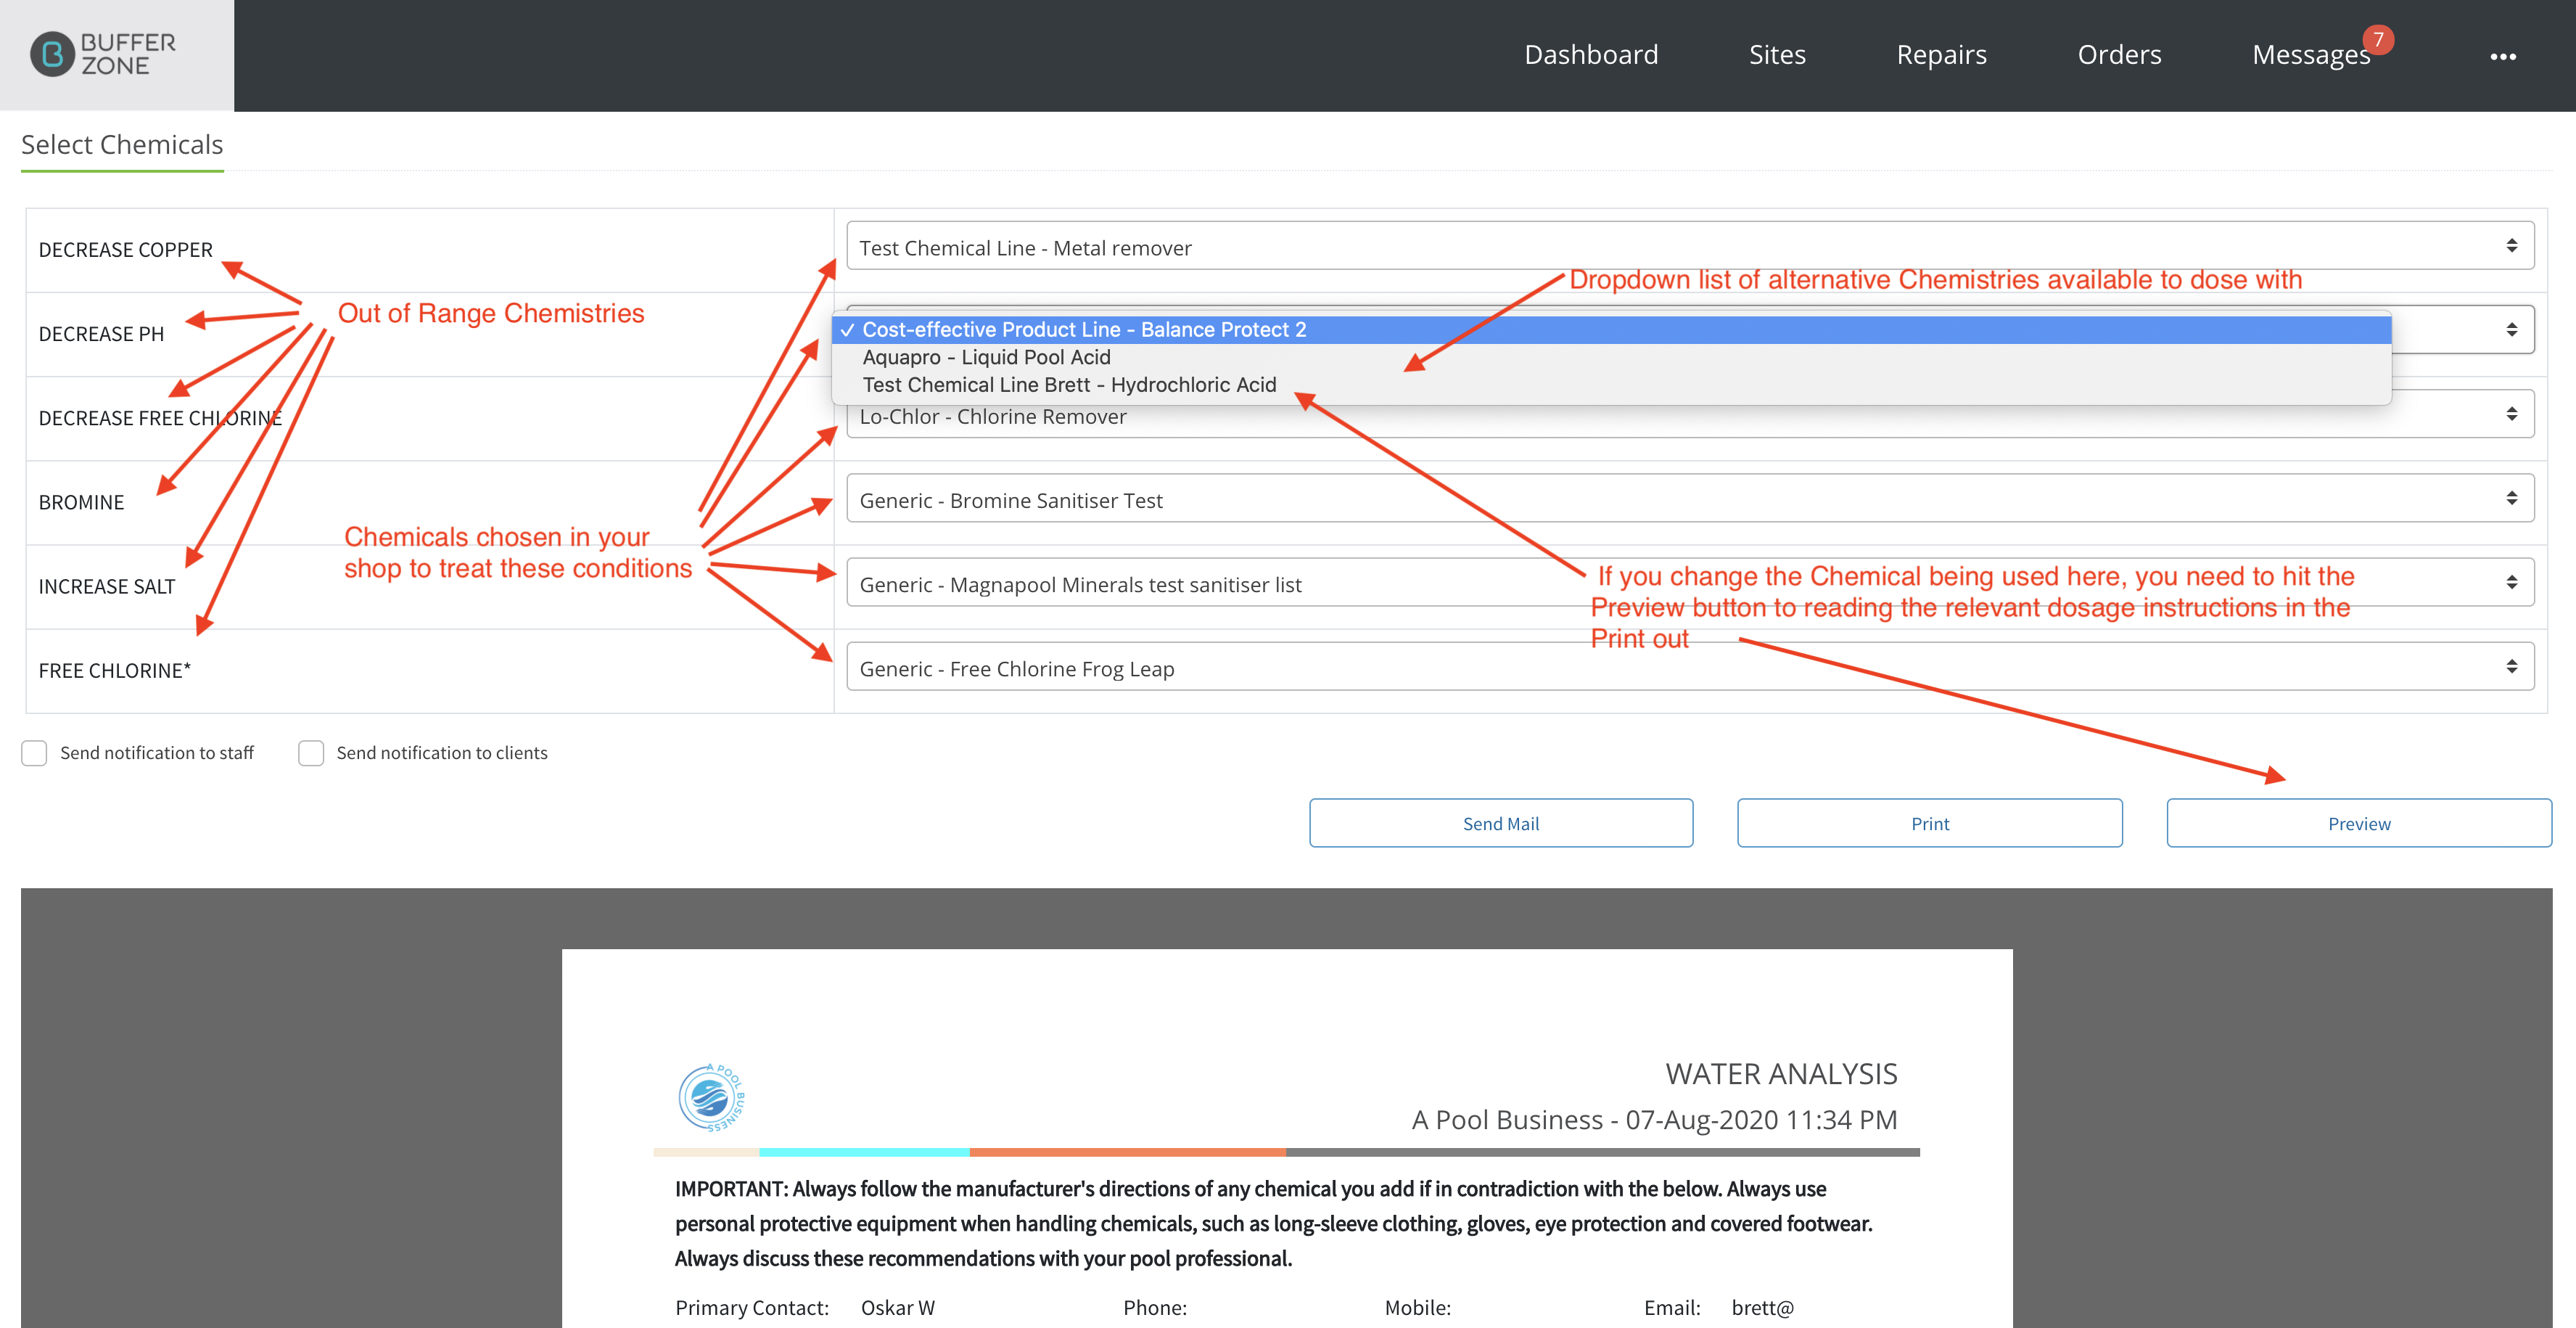
Task: Click the WATER ANALYSIS report title
Action: [x=1781, y=1074]
